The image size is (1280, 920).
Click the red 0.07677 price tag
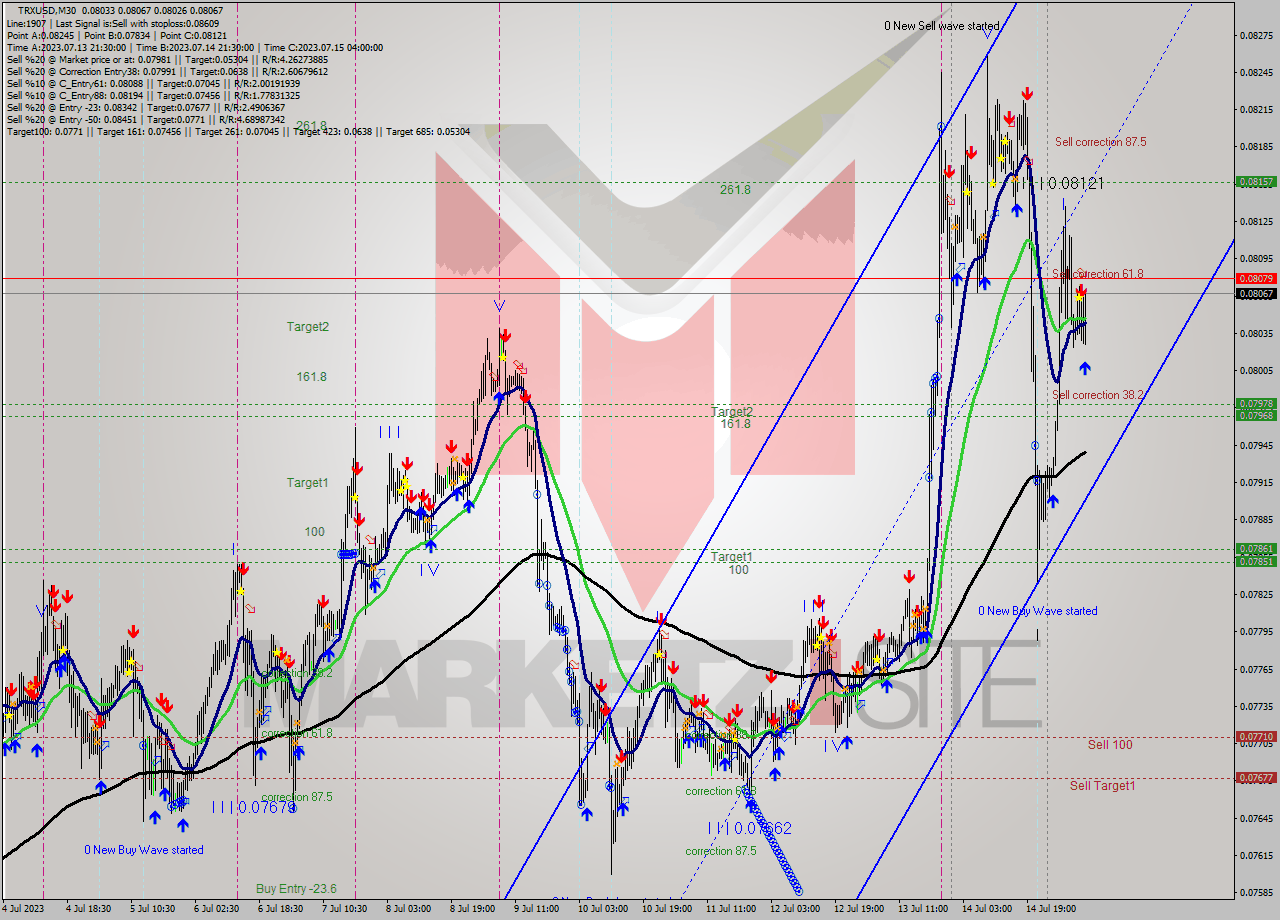coord(1255,777)
